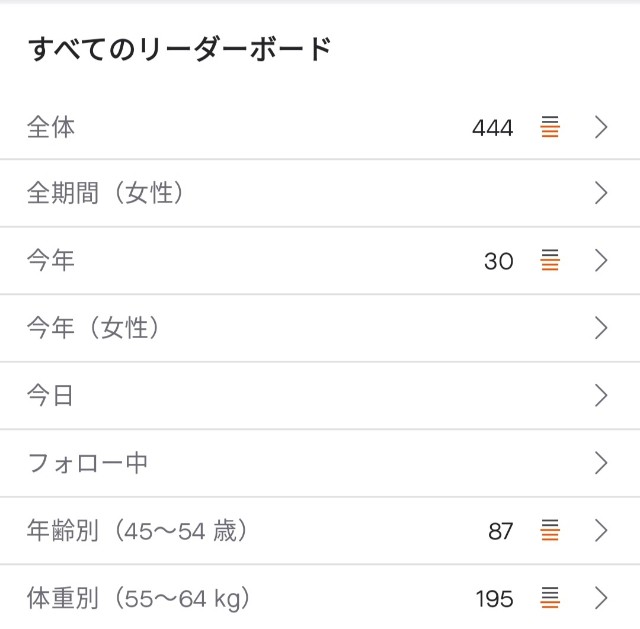Open chevron for 年齢別（45〜54 歳）
640x629 pixels.
click(601, 530)
